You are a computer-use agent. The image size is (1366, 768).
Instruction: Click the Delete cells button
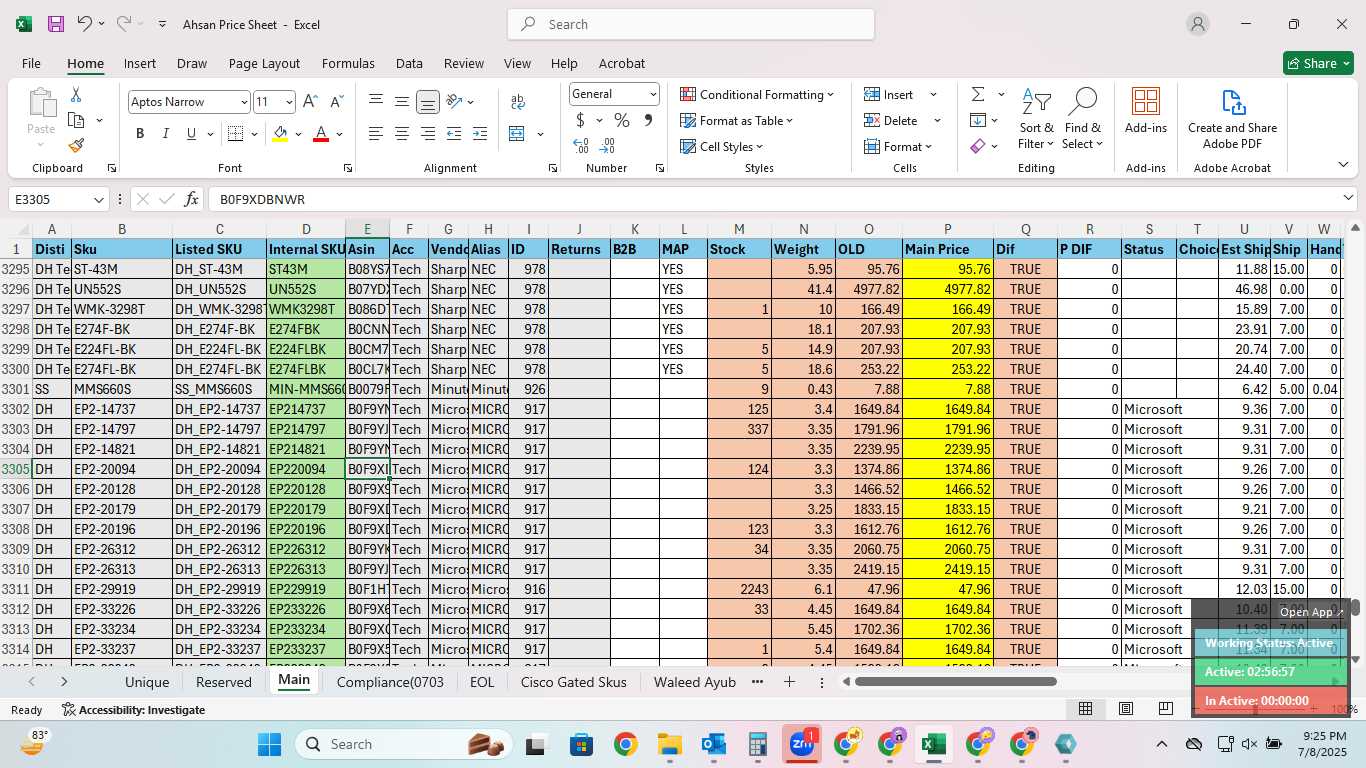pos(892,120)
